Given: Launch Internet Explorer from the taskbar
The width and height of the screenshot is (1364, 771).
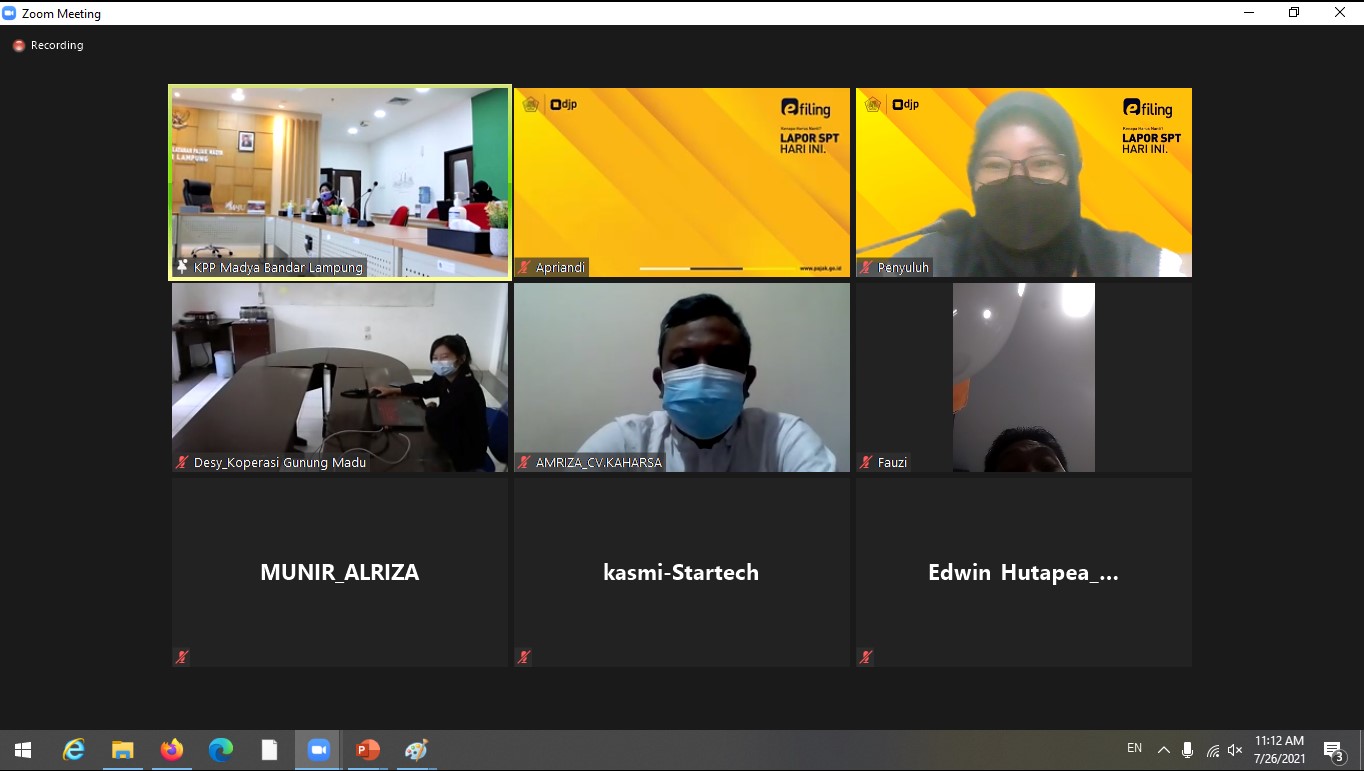Looking at the screenshot, I should click(74, 750).
